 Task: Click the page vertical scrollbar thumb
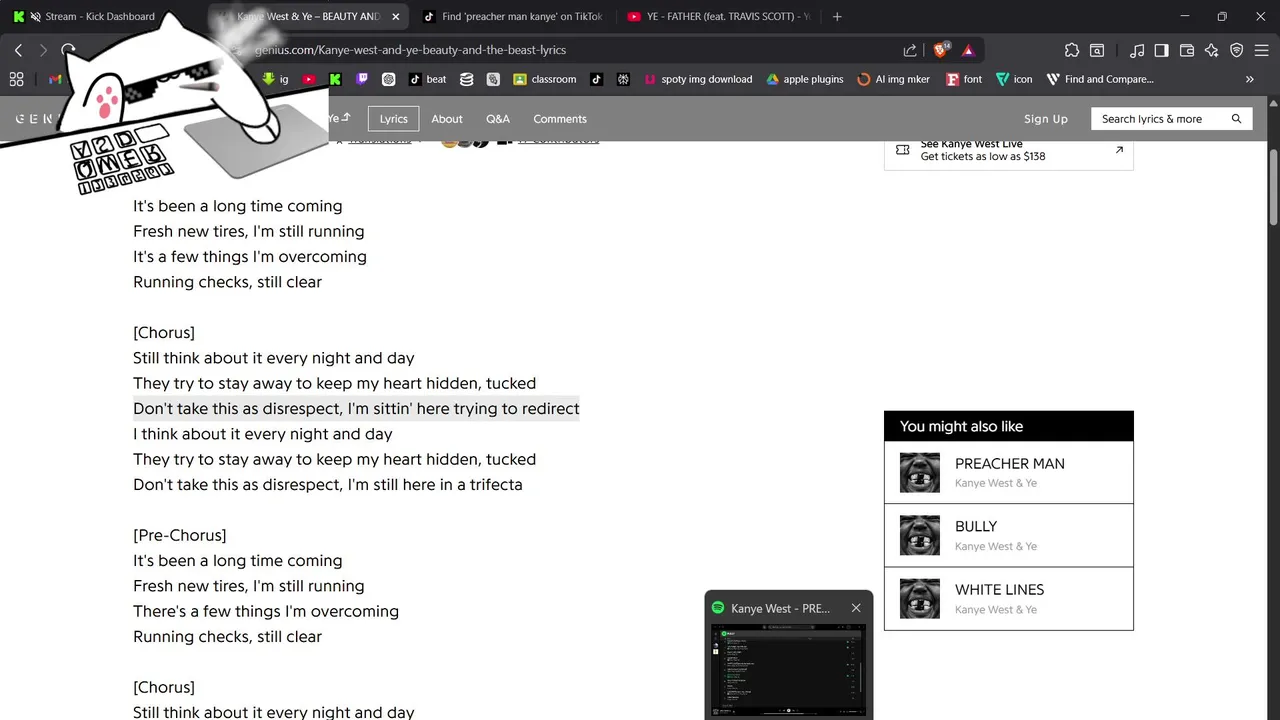pyautogui.click(x=1273, y=188)
